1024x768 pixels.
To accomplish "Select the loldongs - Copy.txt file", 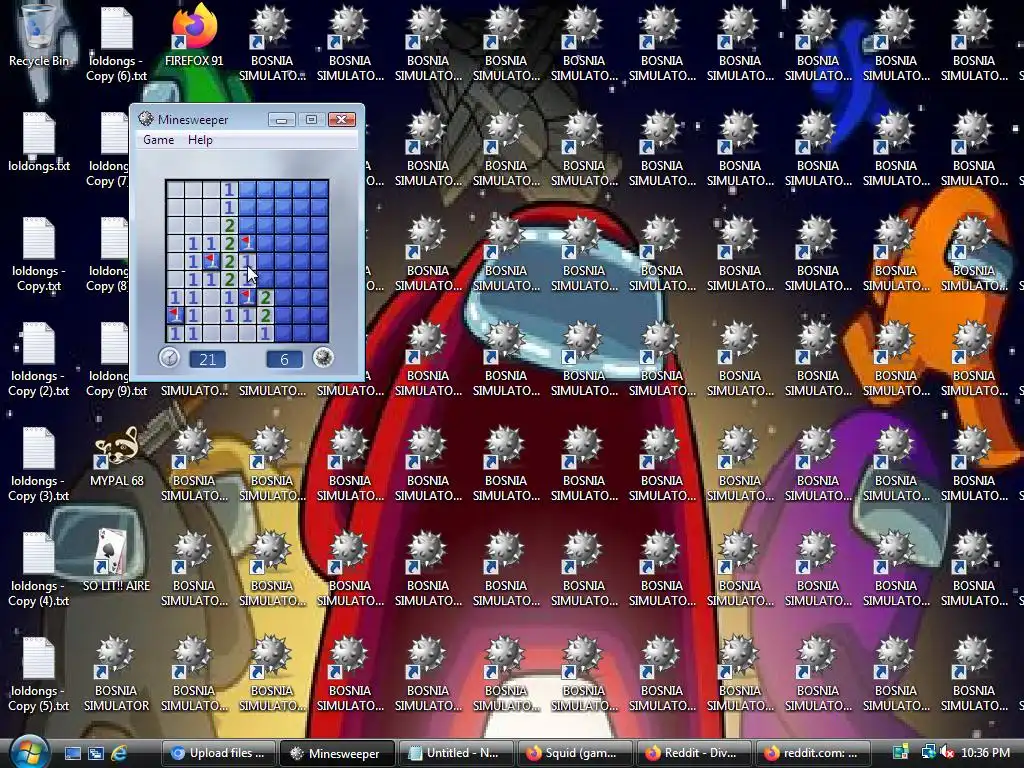I will pos(39,254).
